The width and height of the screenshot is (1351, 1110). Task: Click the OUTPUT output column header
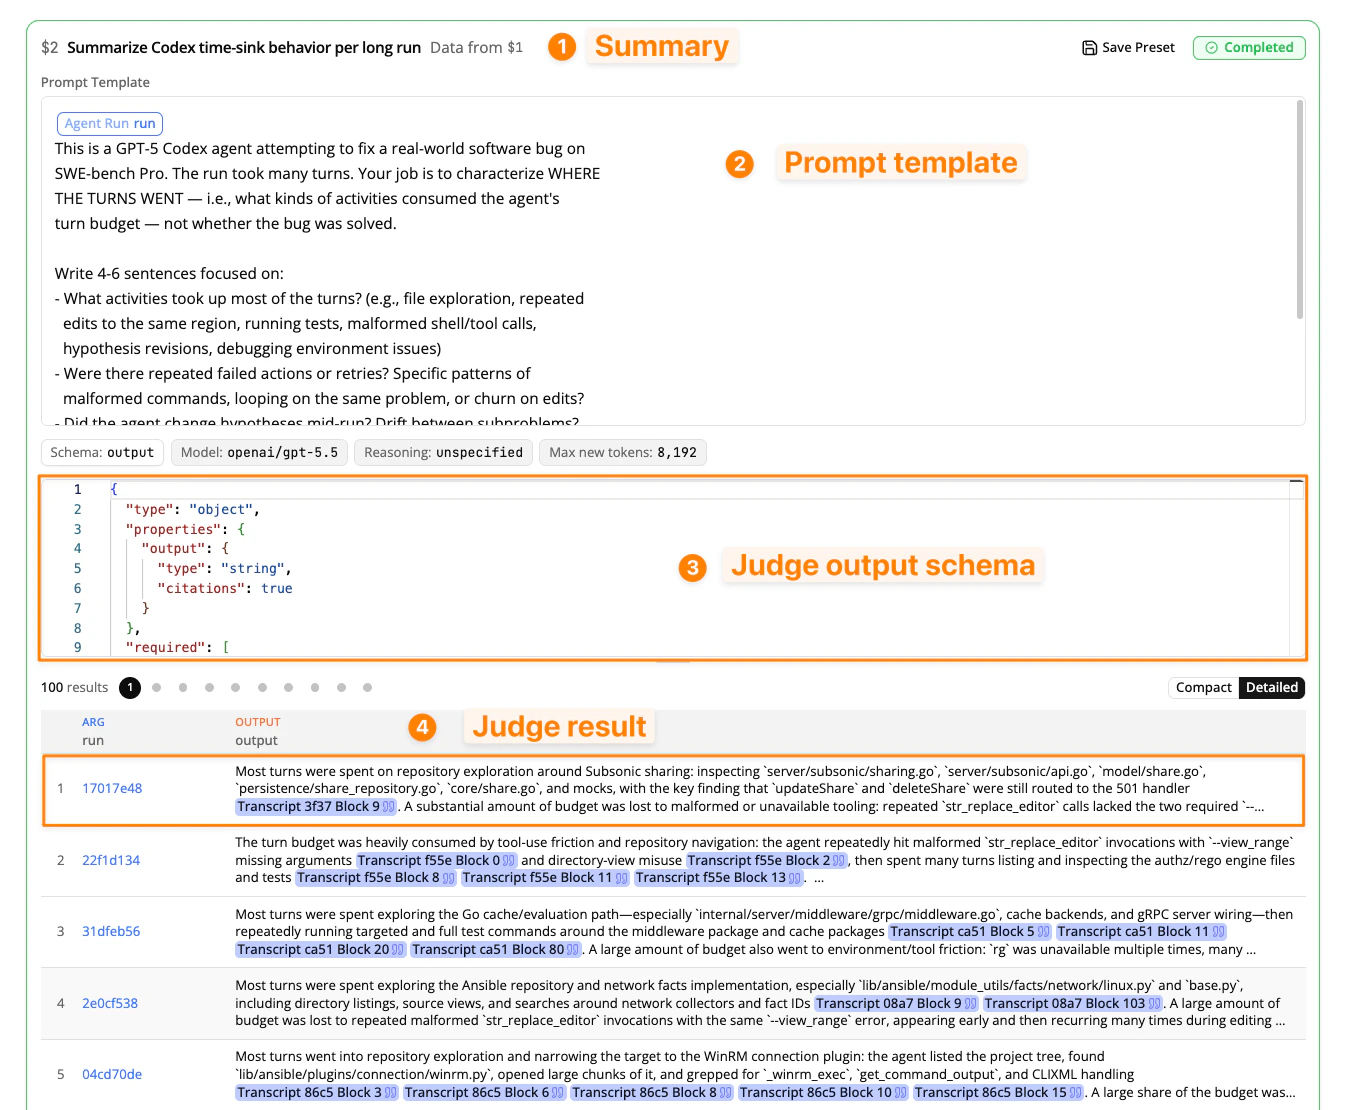[257, 732]
